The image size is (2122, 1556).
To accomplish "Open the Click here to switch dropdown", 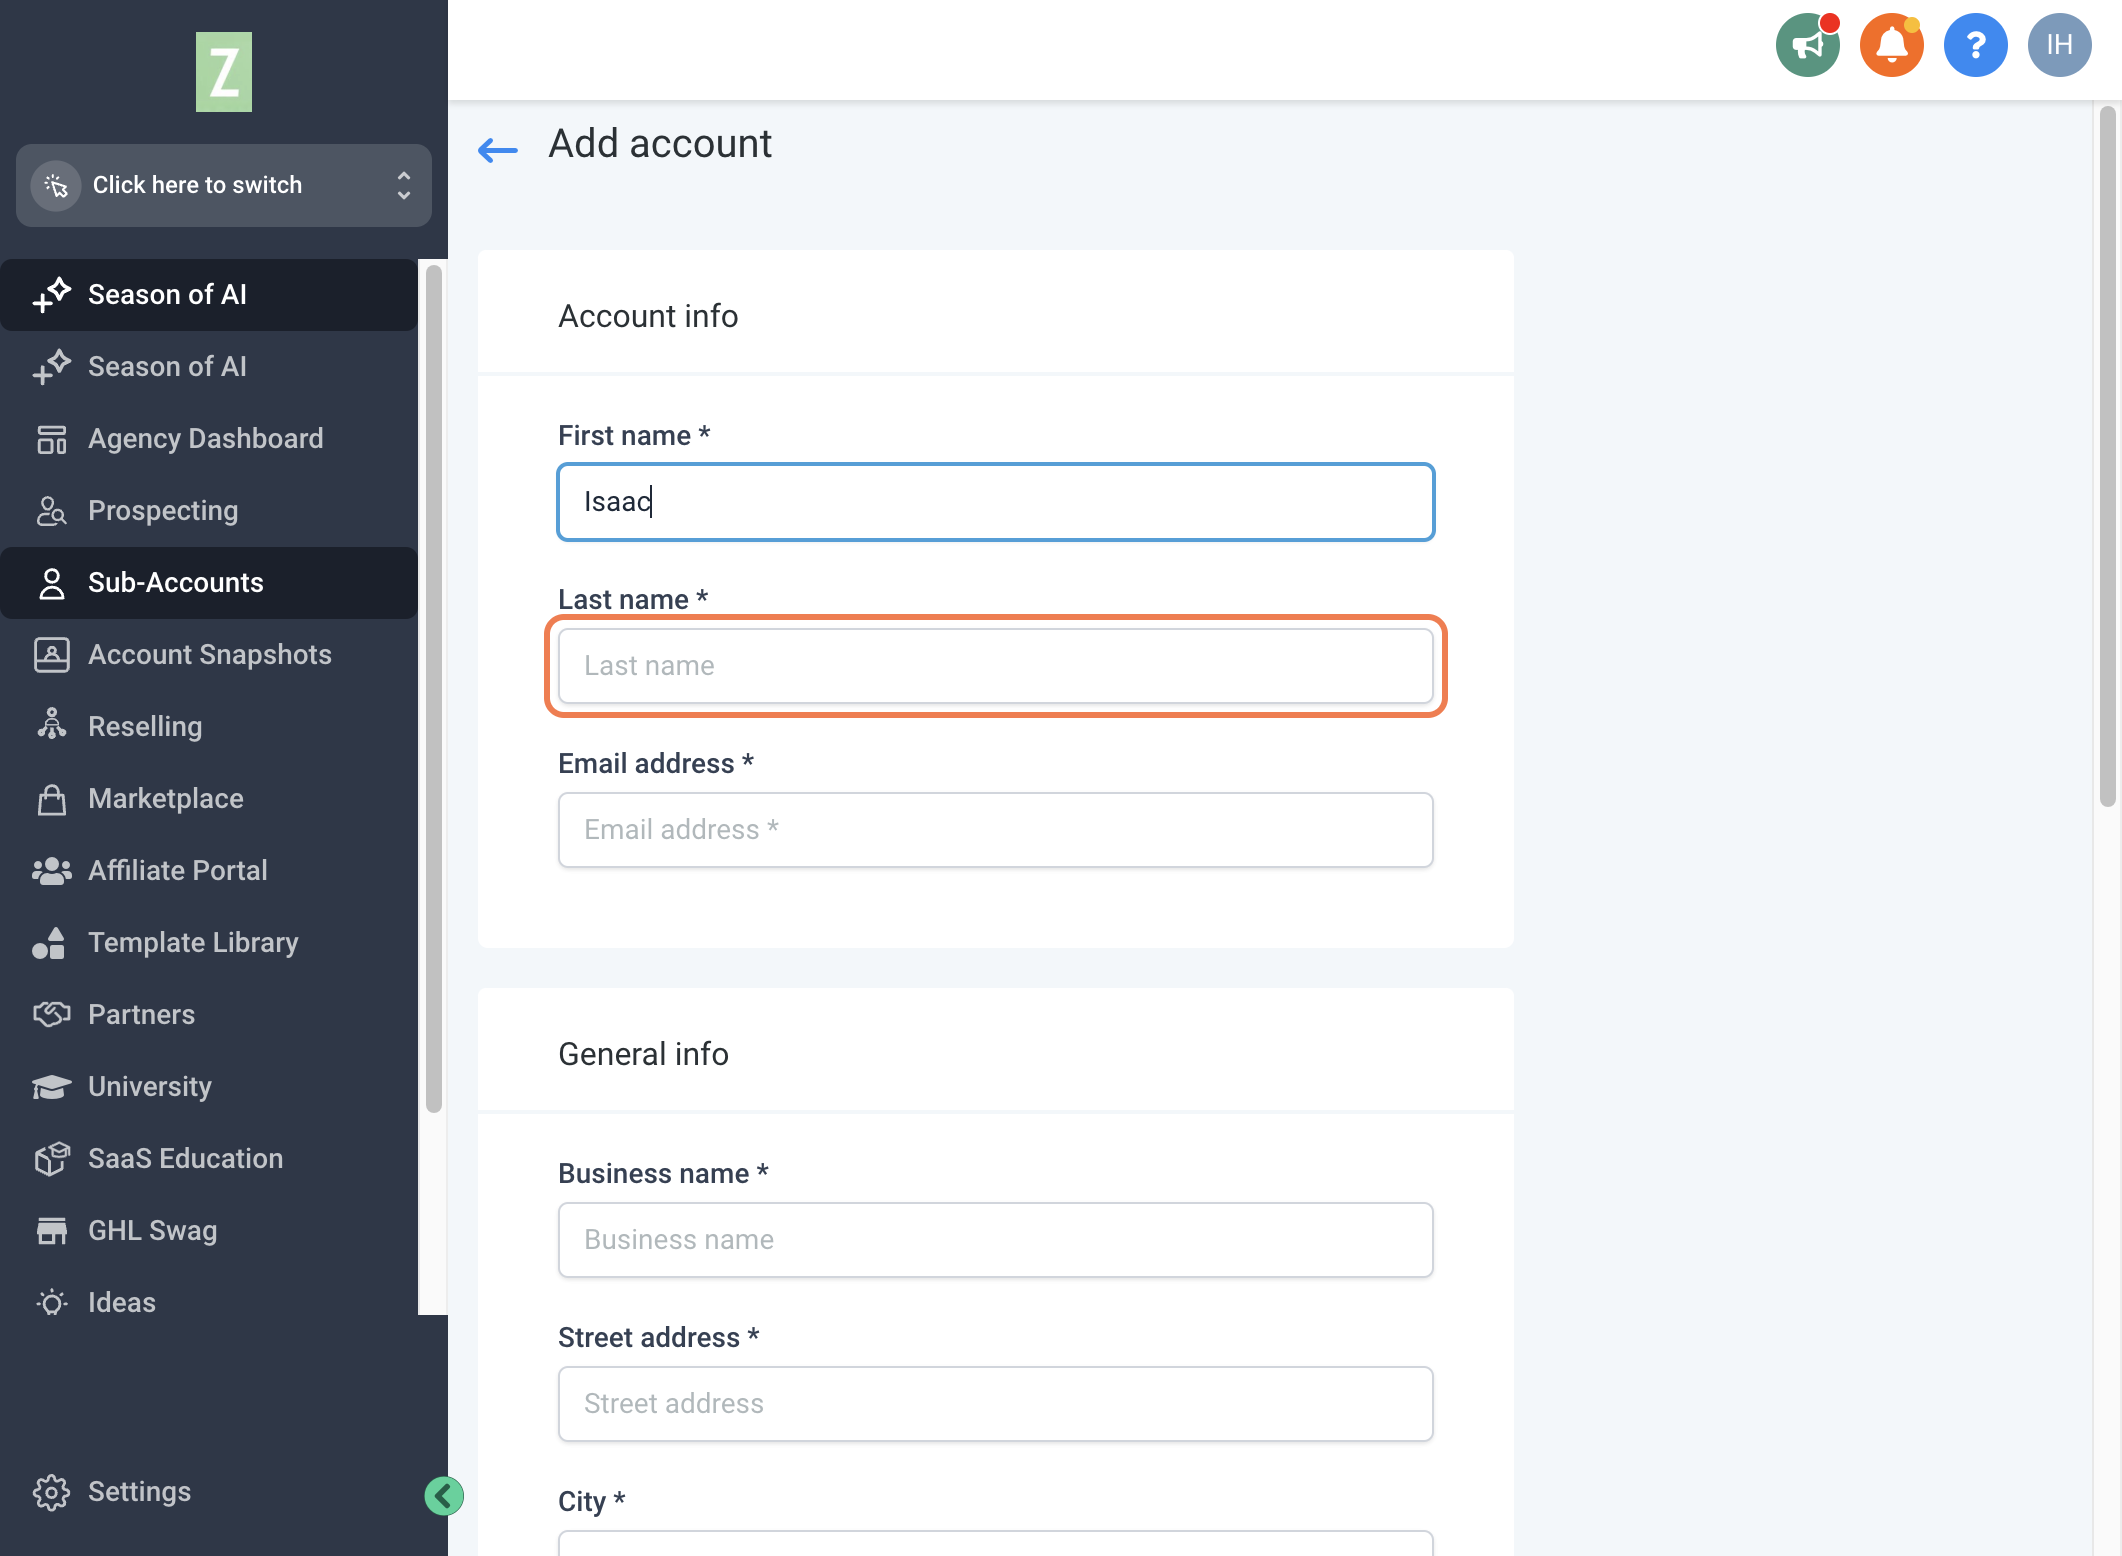I will 224,186.
